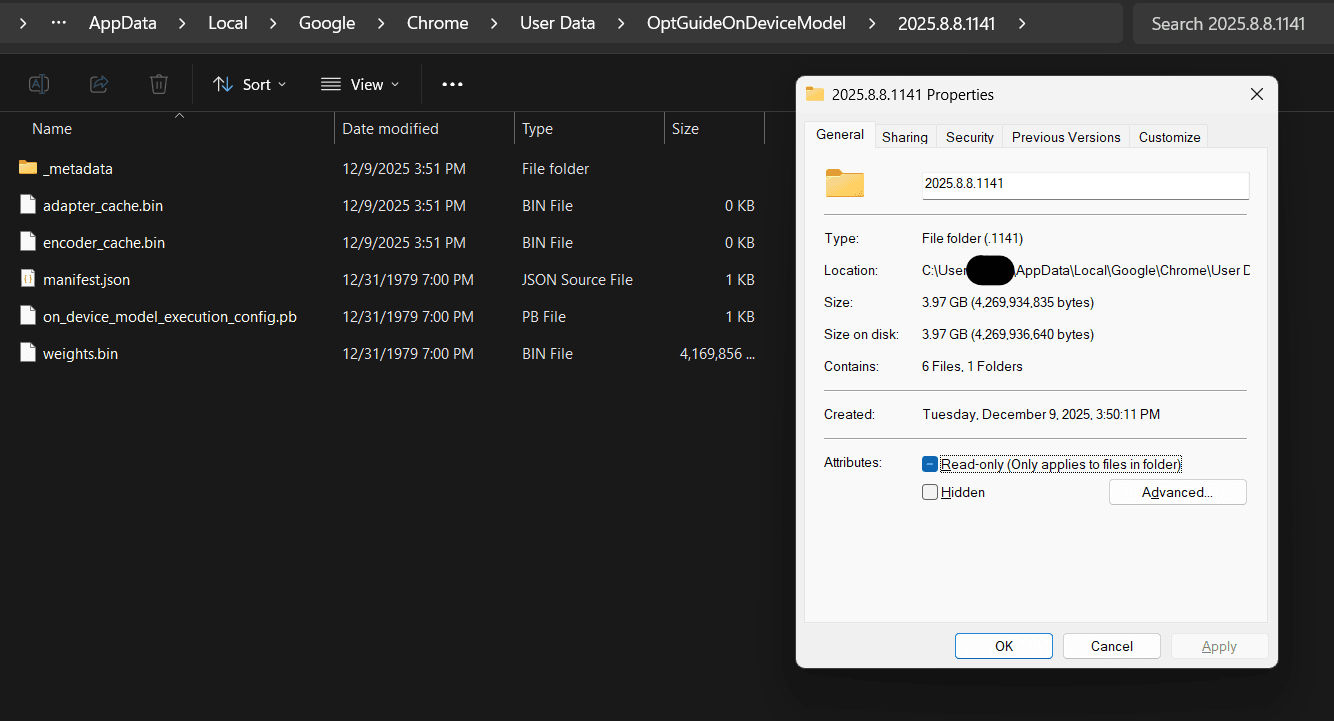1334x721 pixels.
Task: Click the 4,169,856 size cell
Action: click(717, 354)
